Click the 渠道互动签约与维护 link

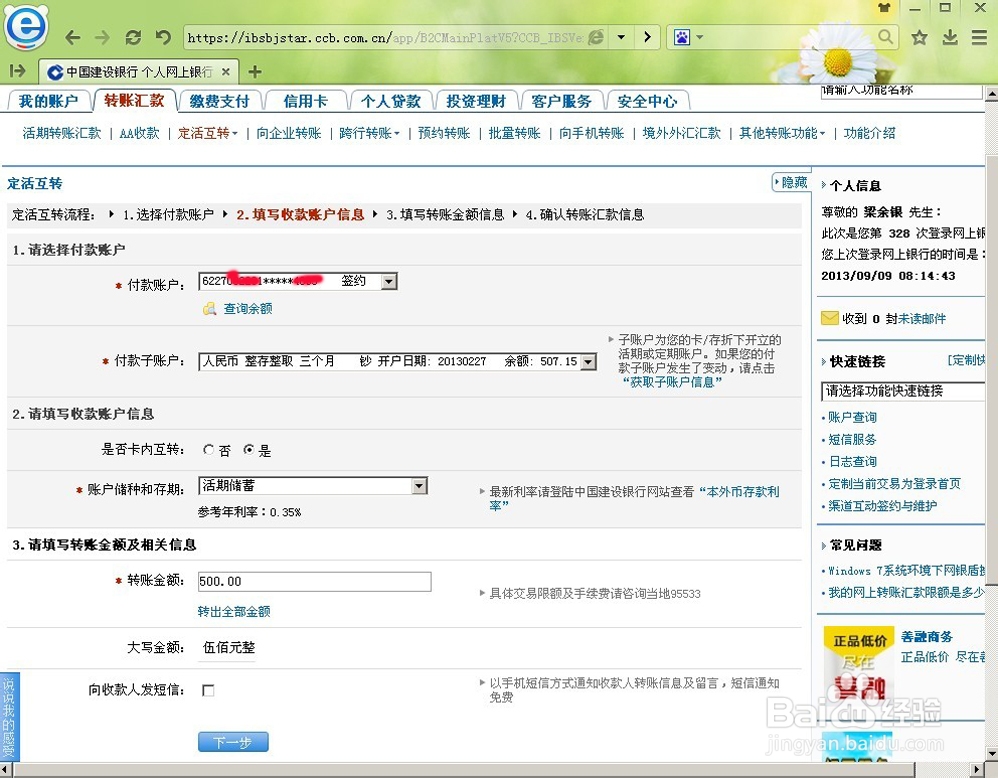(x=882, y=506)
